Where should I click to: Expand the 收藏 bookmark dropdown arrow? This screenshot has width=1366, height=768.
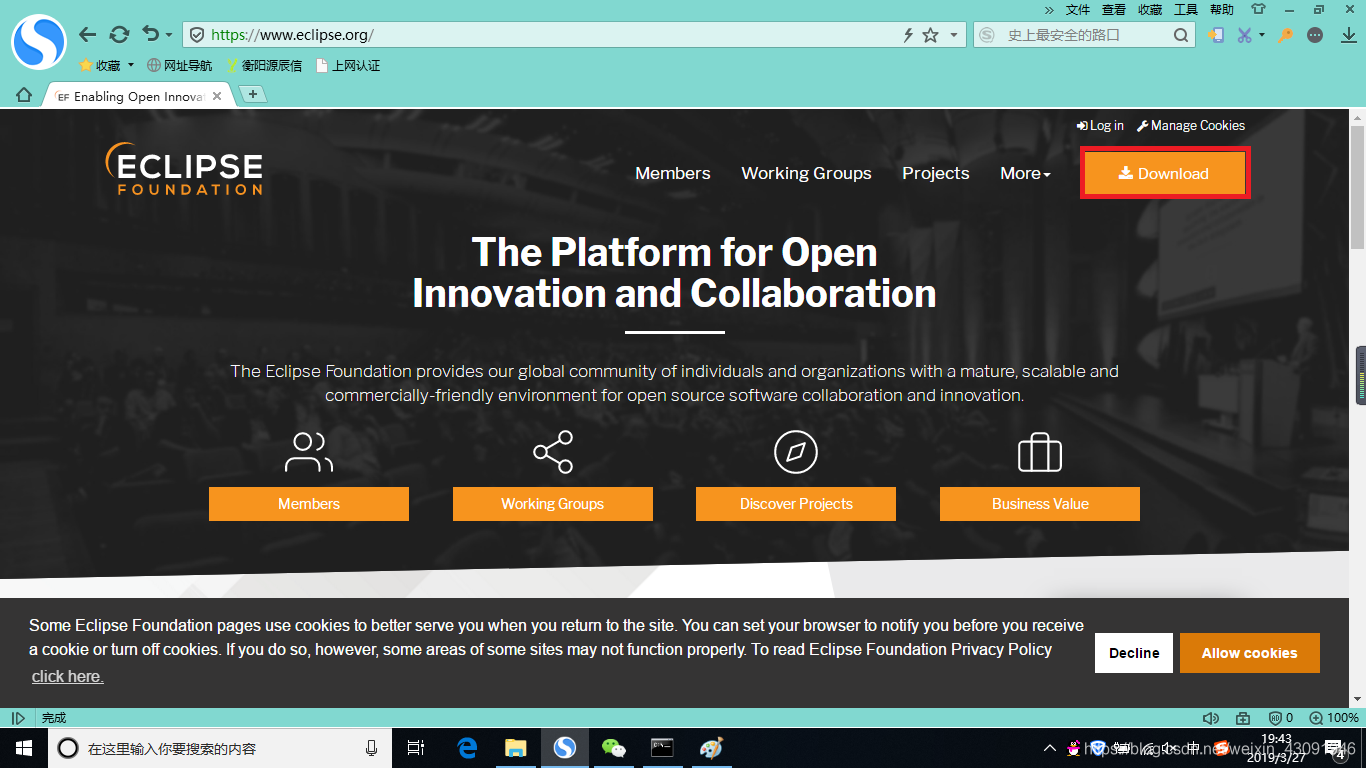pyautogui.click(x=131, y=66)
